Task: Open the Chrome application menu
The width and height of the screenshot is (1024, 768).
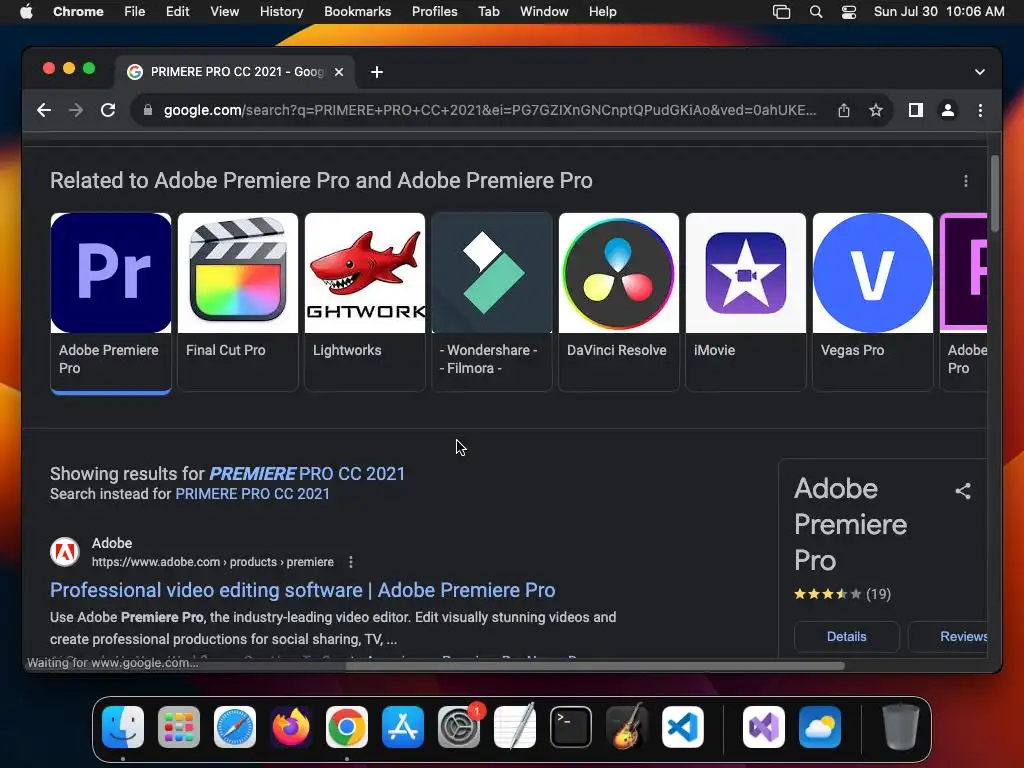Action: pyautogui.click(x=78, y=12)
